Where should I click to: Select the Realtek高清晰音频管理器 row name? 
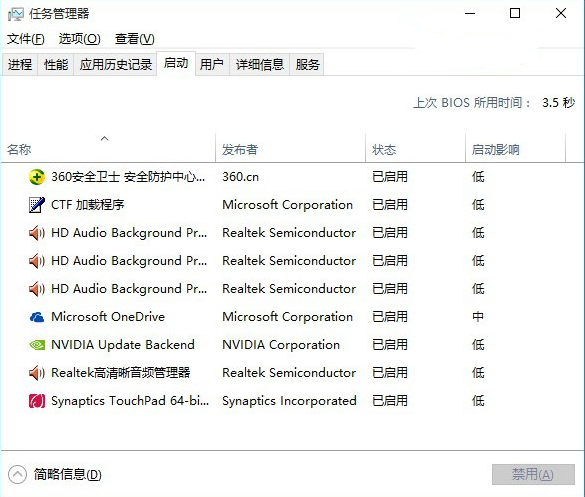tap(121, 373)
